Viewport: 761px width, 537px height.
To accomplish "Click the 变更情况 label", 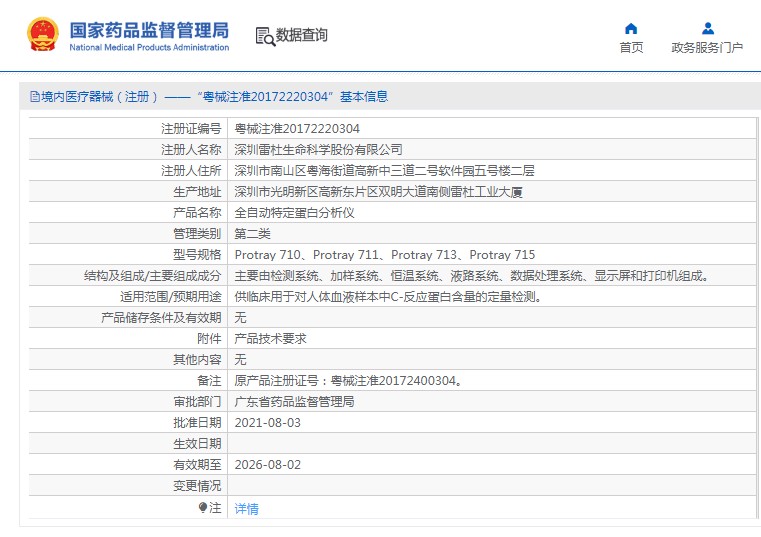I will (x=198, y=486).
